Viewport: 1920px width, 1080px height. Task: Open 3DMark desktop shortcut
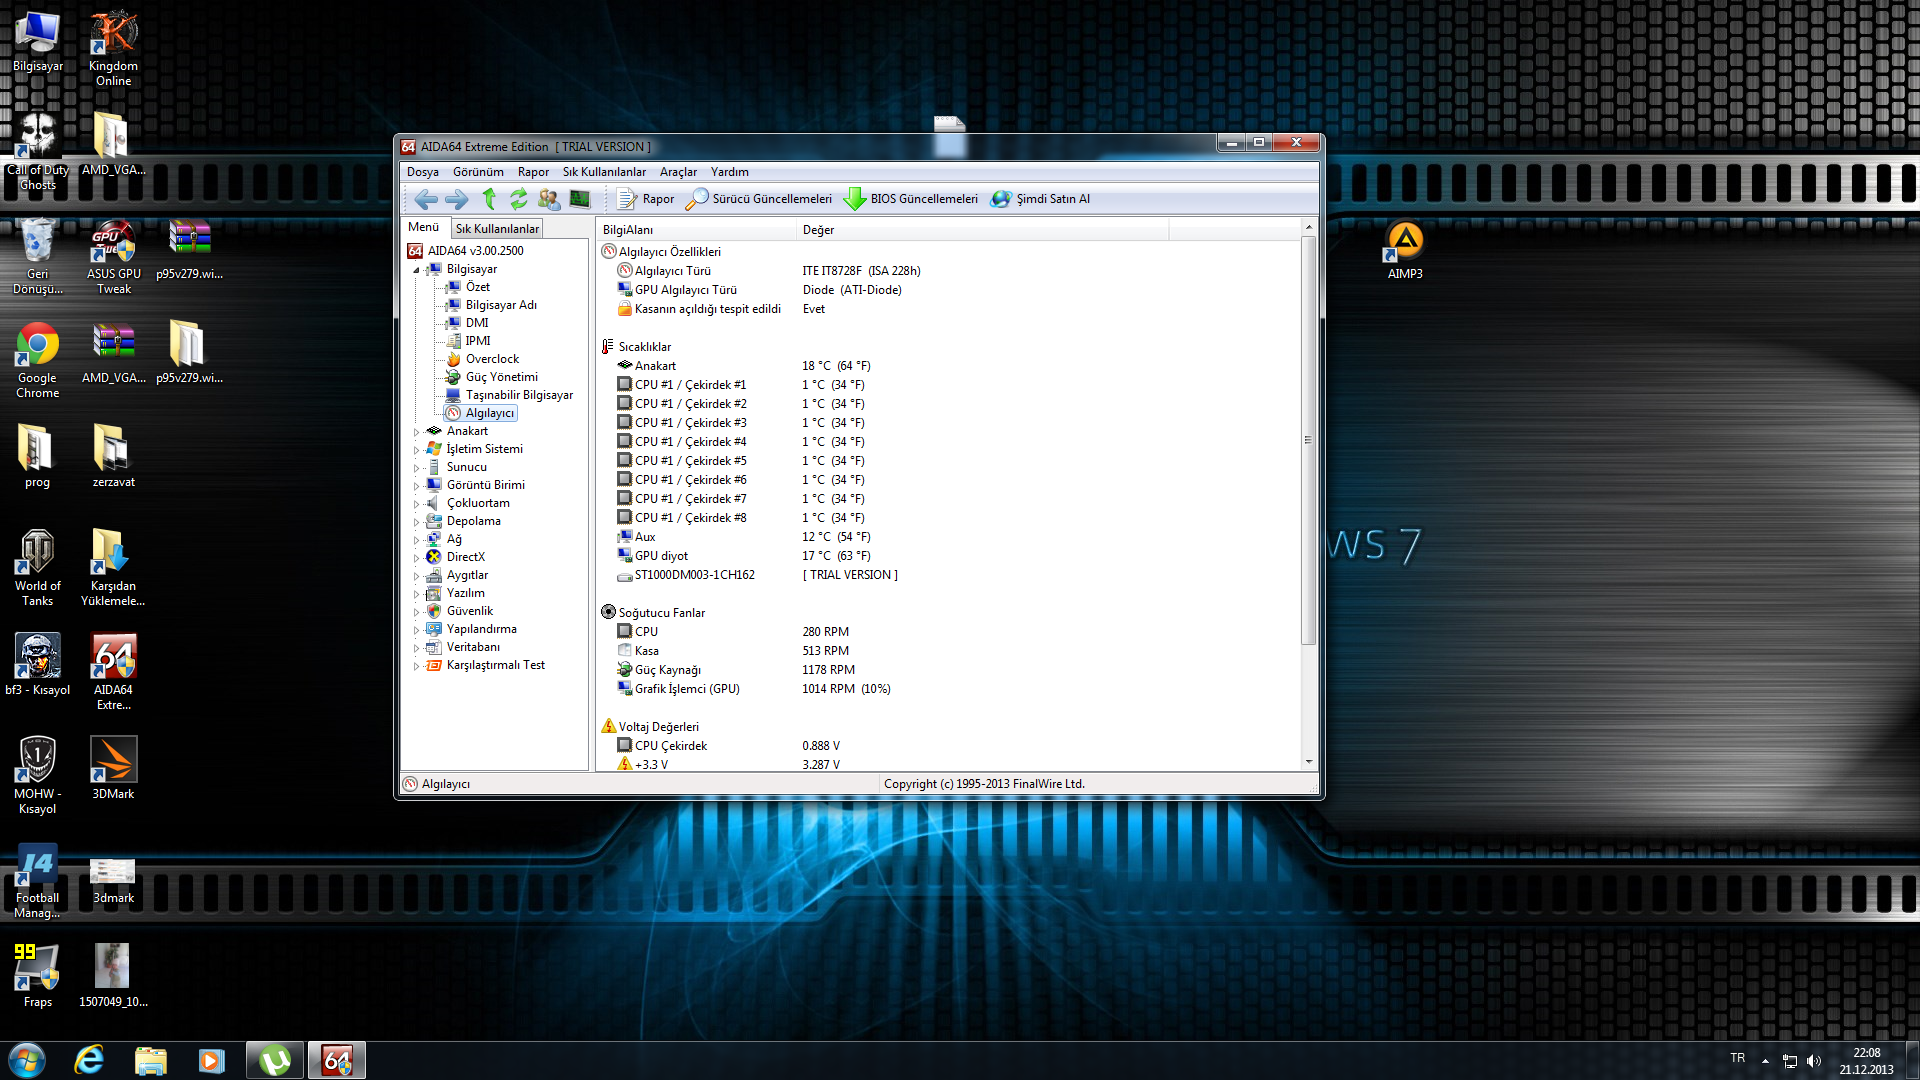coord(114,768)
